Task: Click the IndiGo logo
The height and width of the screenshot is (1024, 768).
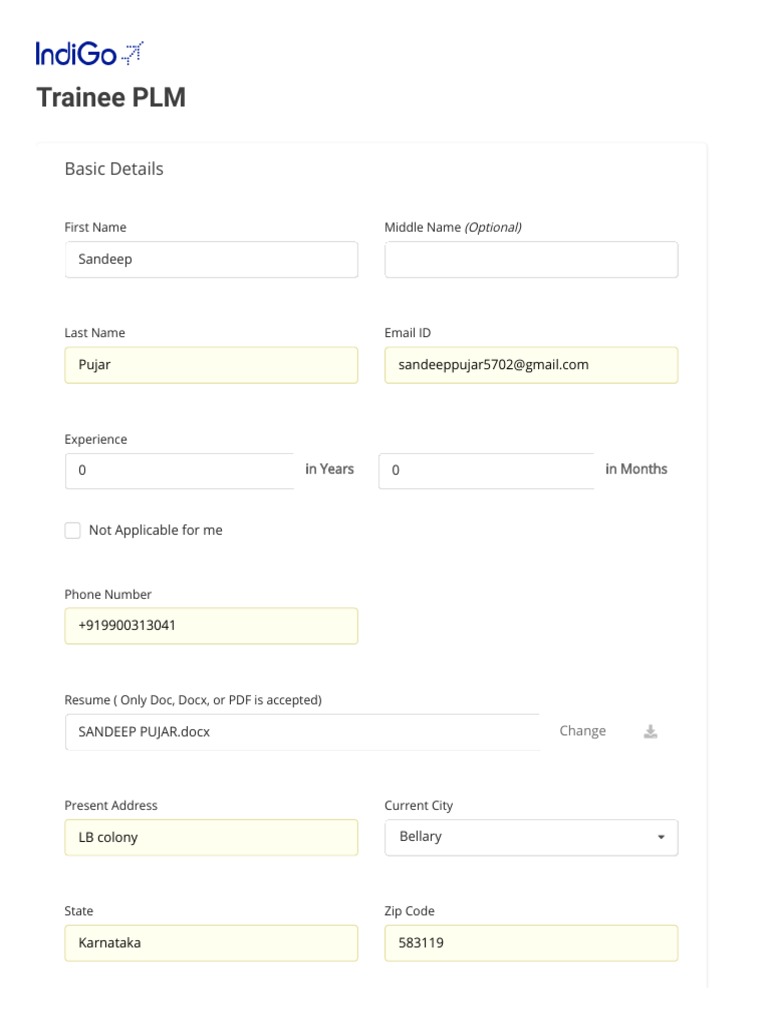Action: (x=89, y=53)
